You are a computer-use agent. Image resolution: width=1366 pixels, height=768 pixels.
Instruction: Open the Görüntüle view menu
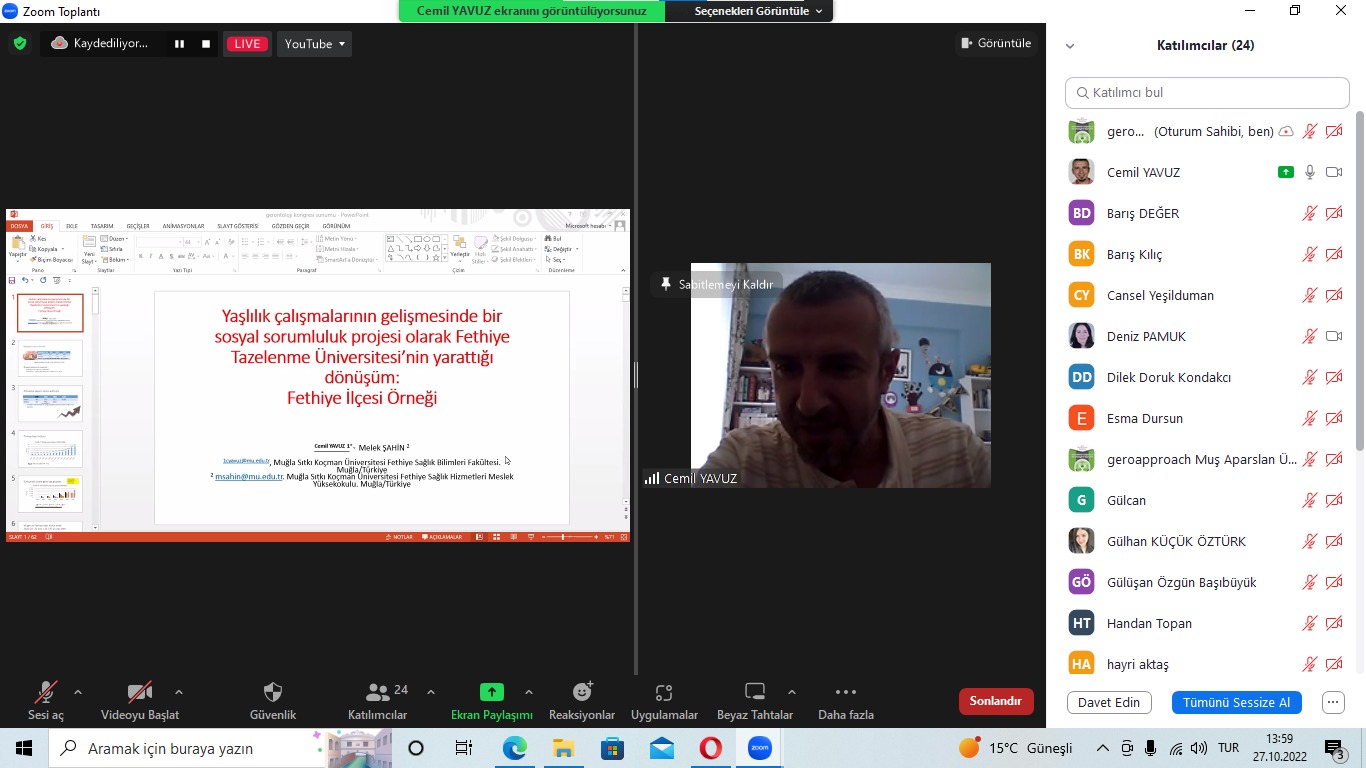[x=995, y=44]
